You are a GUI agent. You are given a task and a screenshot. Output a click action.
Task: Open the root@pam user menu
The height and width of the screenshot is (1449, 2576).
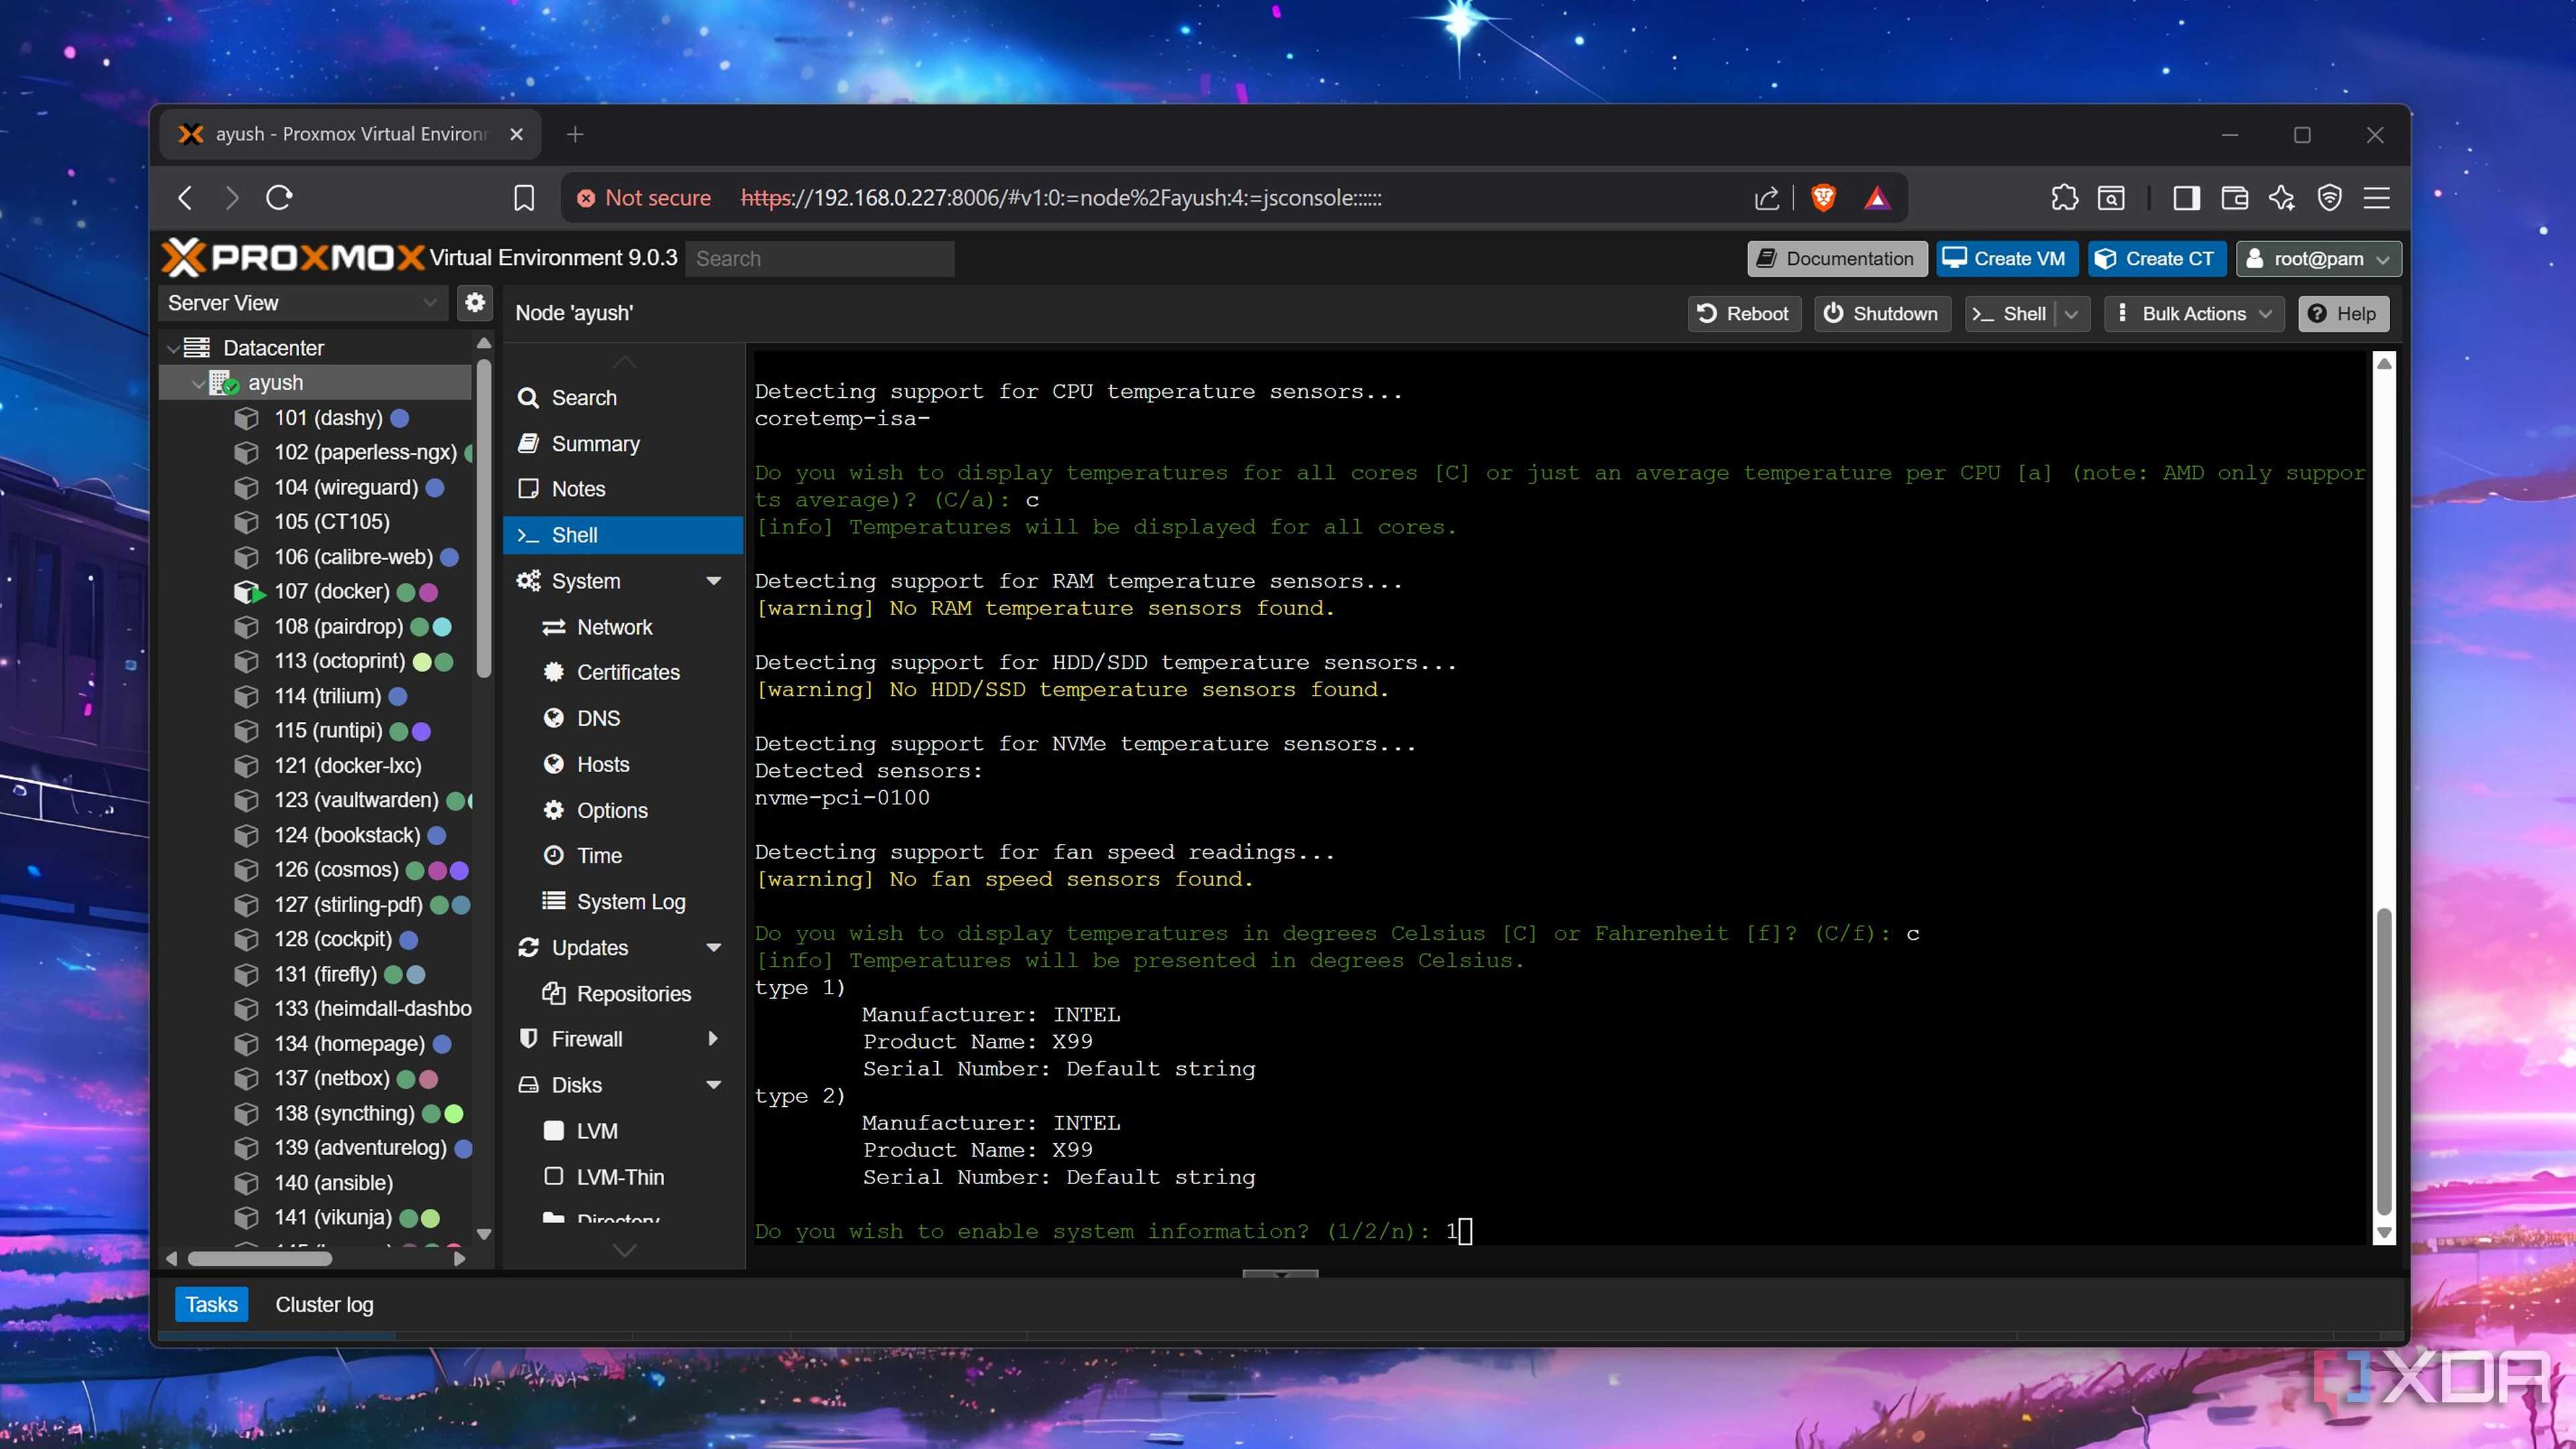coord(2318,259)
